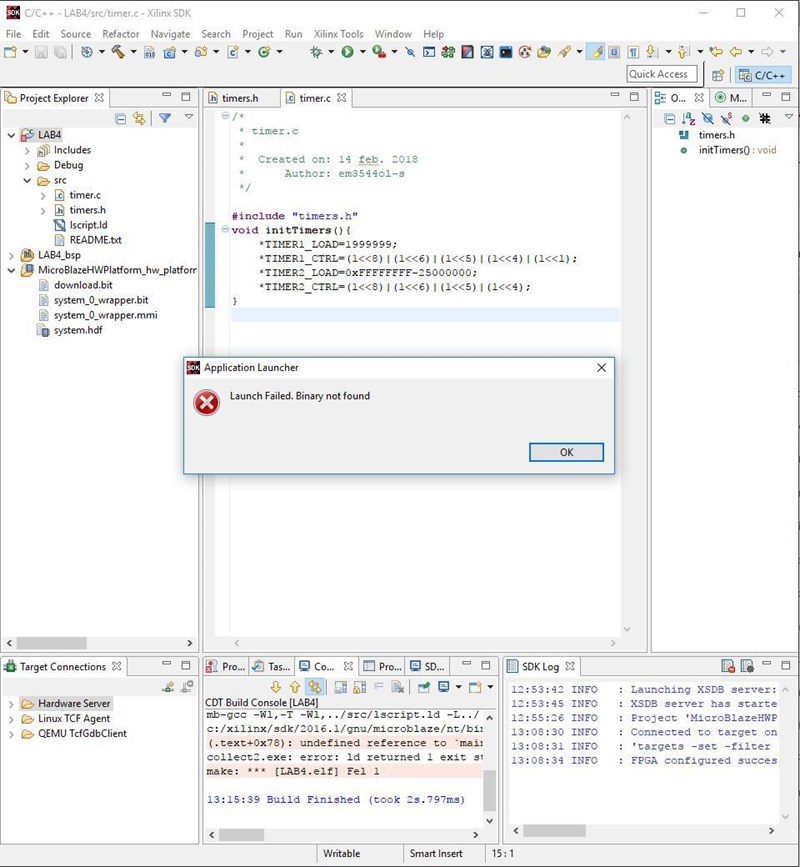800x867 pixels.
Task: Open the Xilinx Tools menu
Action: 338,34
